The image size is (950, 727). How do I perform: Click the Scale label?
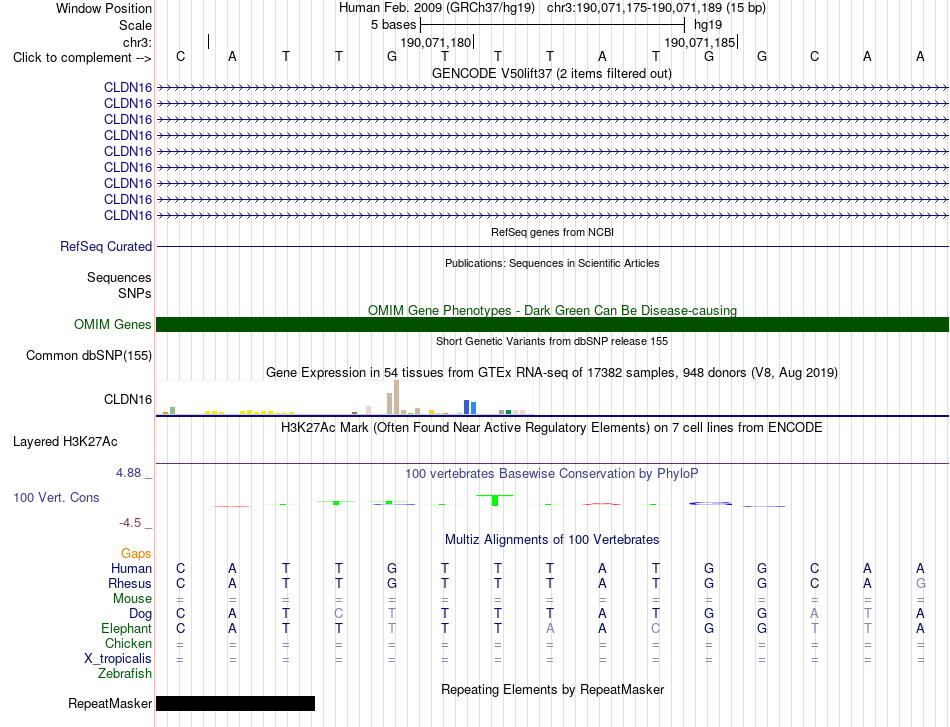click(135, 25)
